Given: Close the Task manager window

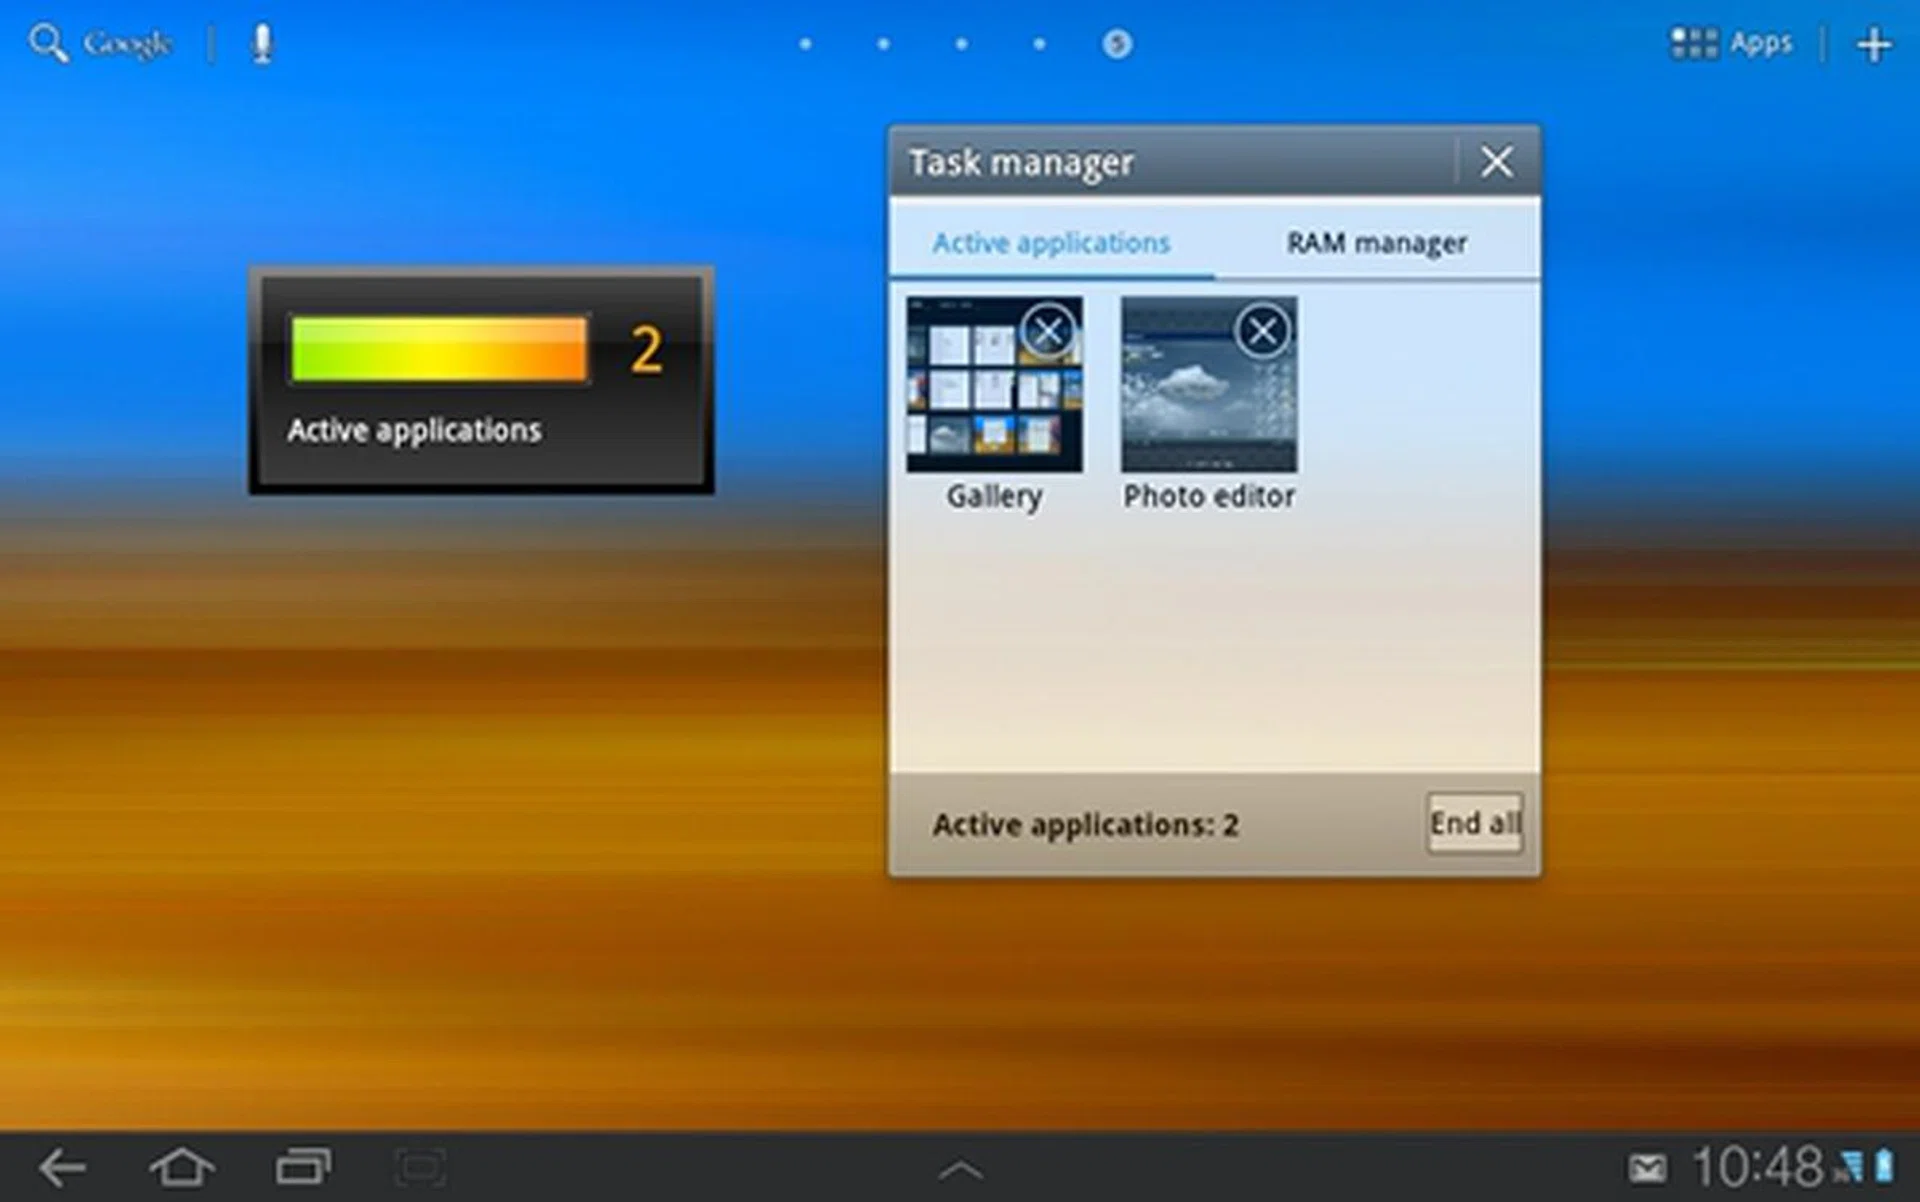Looking at the screenshot, I should click(x=1496, y=161).
